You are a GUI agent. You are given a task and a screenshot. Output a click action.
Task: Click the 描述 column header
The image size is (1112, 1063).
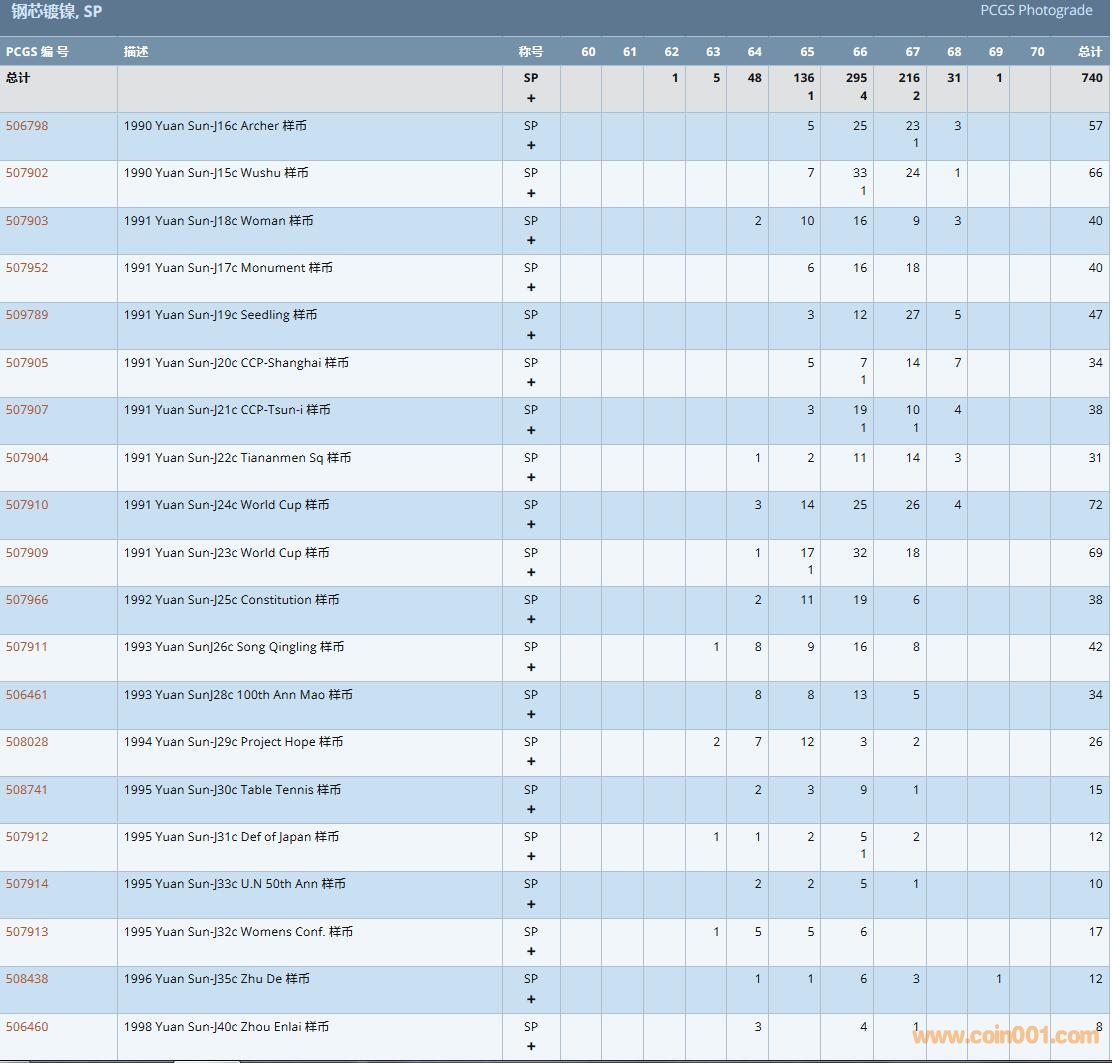point(136,52)
